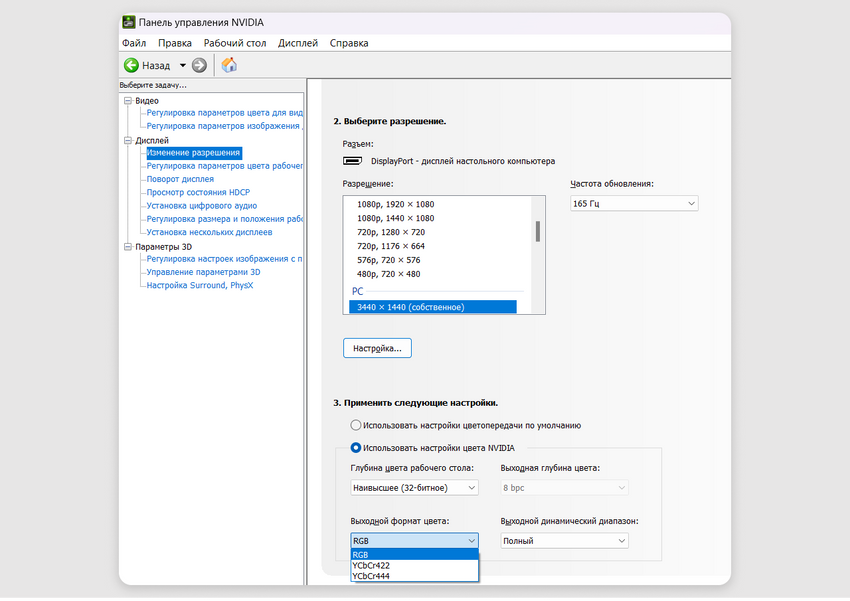Open Установка нескольких дисплеев

coord(209,232)
